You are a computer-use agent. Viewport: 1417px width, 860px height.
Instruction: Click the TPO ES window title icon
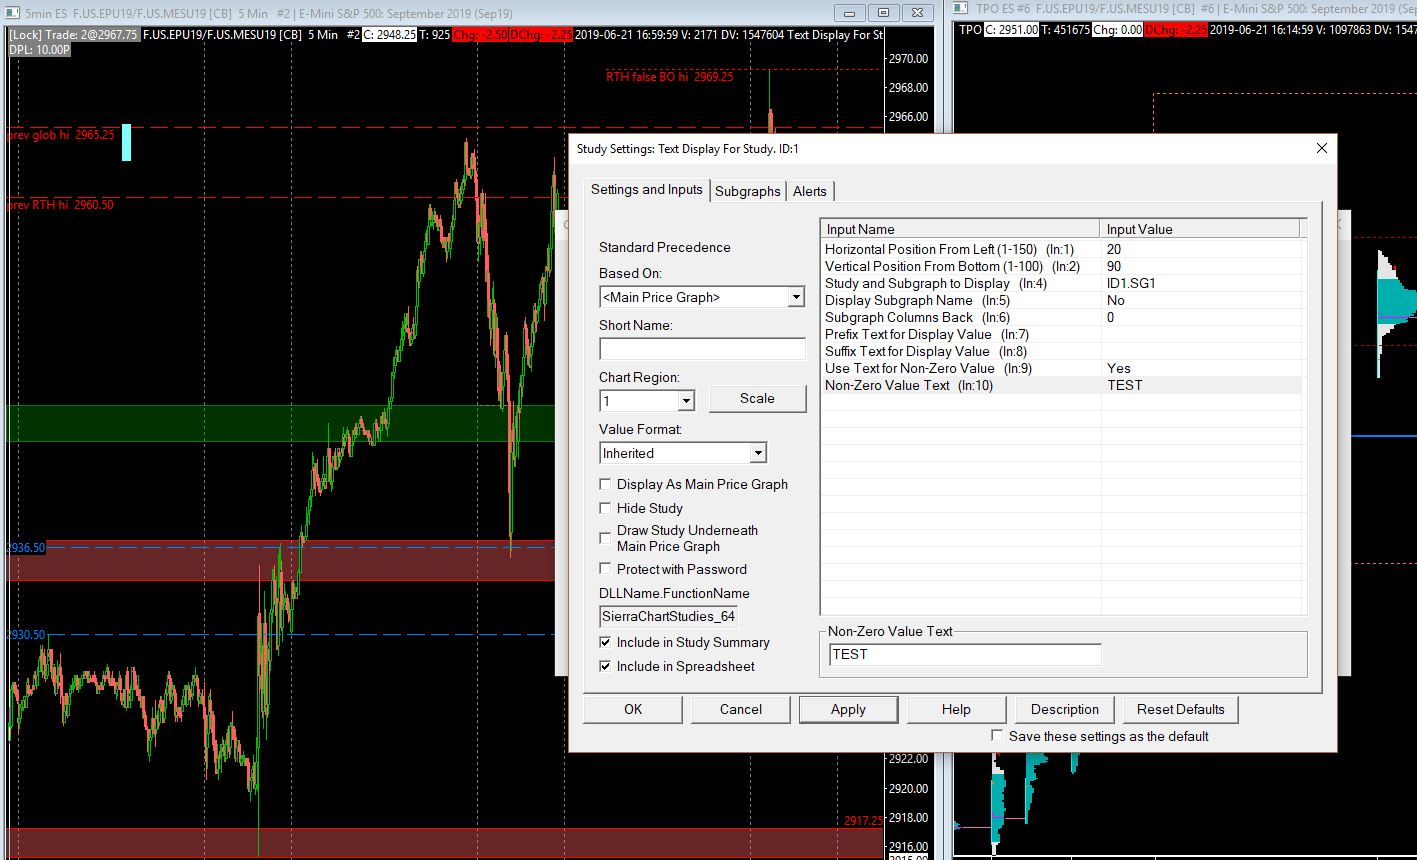[961, 9]
